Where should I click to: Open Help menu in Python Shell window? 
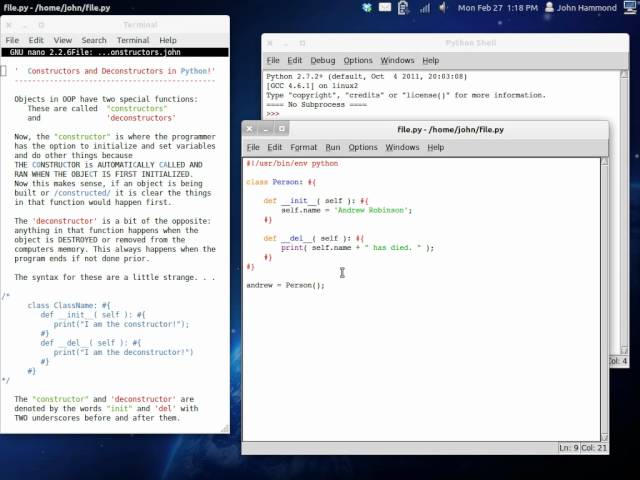[430, 60]
